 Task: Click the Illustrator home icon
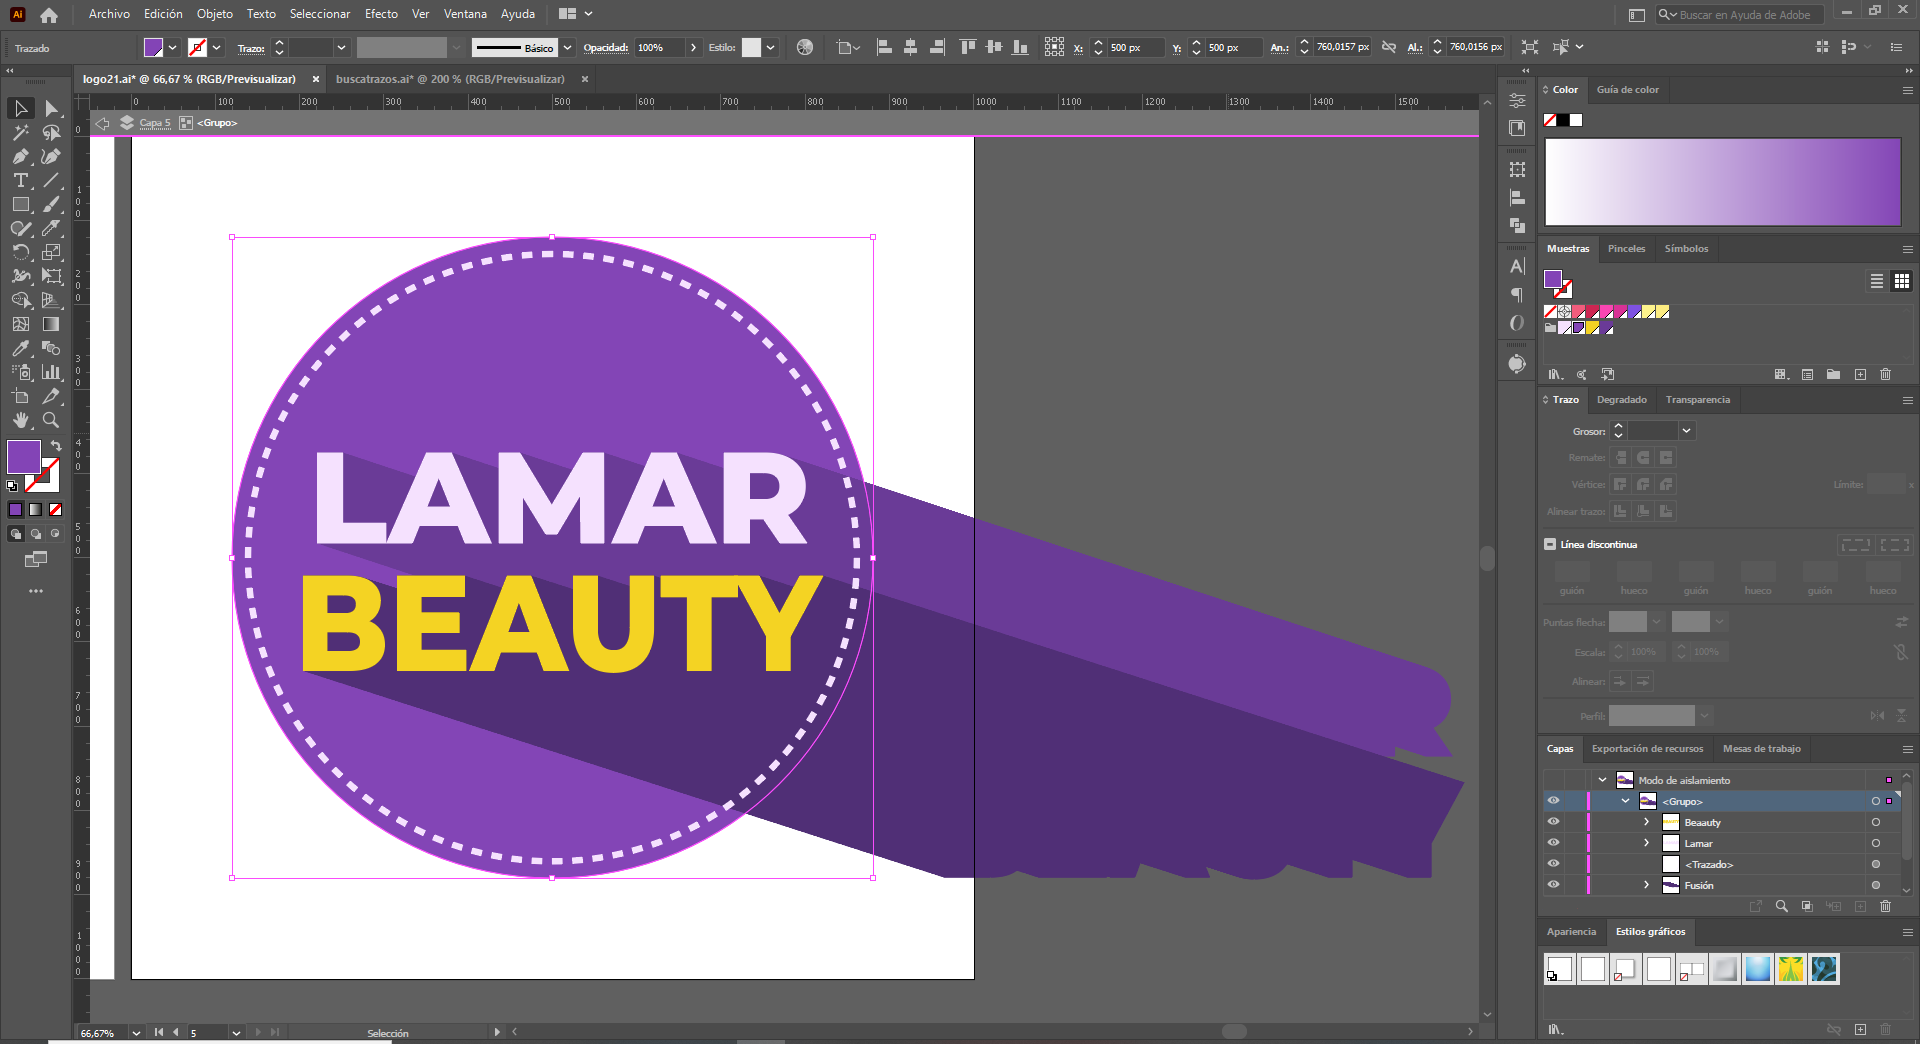pyautogui.click(x=49, y=15)
